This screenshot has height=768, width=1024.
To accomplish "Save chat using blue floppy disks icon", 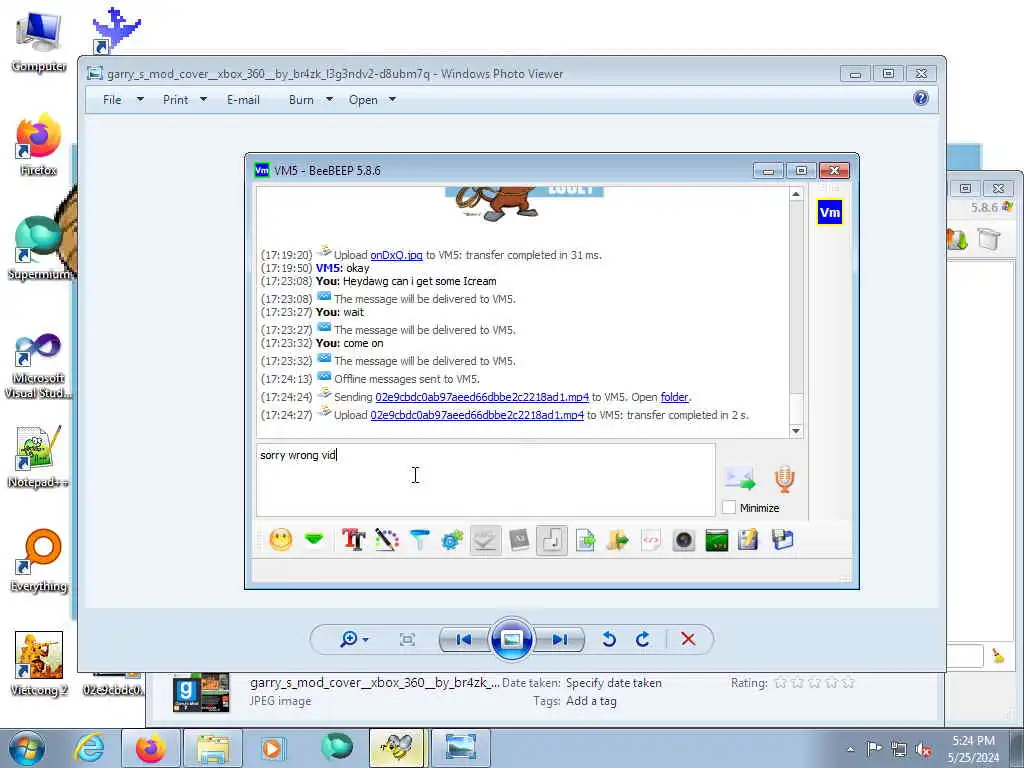I will coord(782,540).
